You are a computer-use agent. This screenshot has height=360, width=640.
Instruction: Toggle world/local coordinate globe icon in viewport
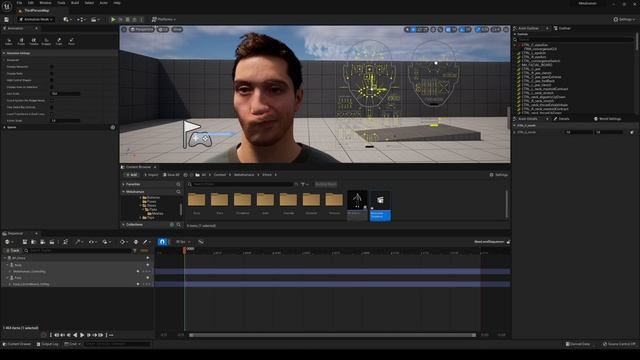point(433,29)
